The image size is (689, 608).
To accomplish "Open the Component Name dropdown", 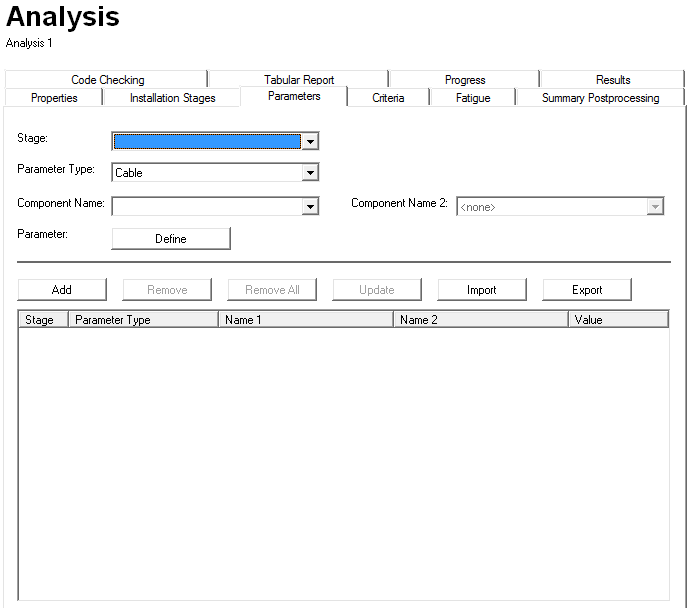I will point(310,207).
